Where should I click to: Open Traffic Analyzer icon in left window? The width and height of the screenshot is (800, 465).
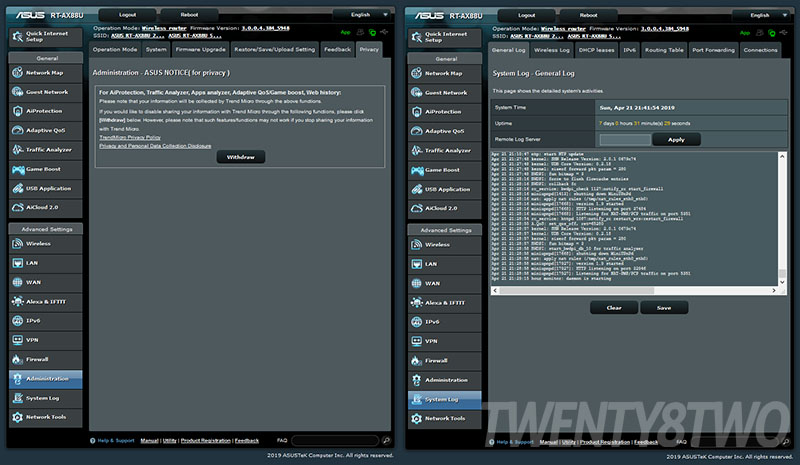click(x=17, y=150)
